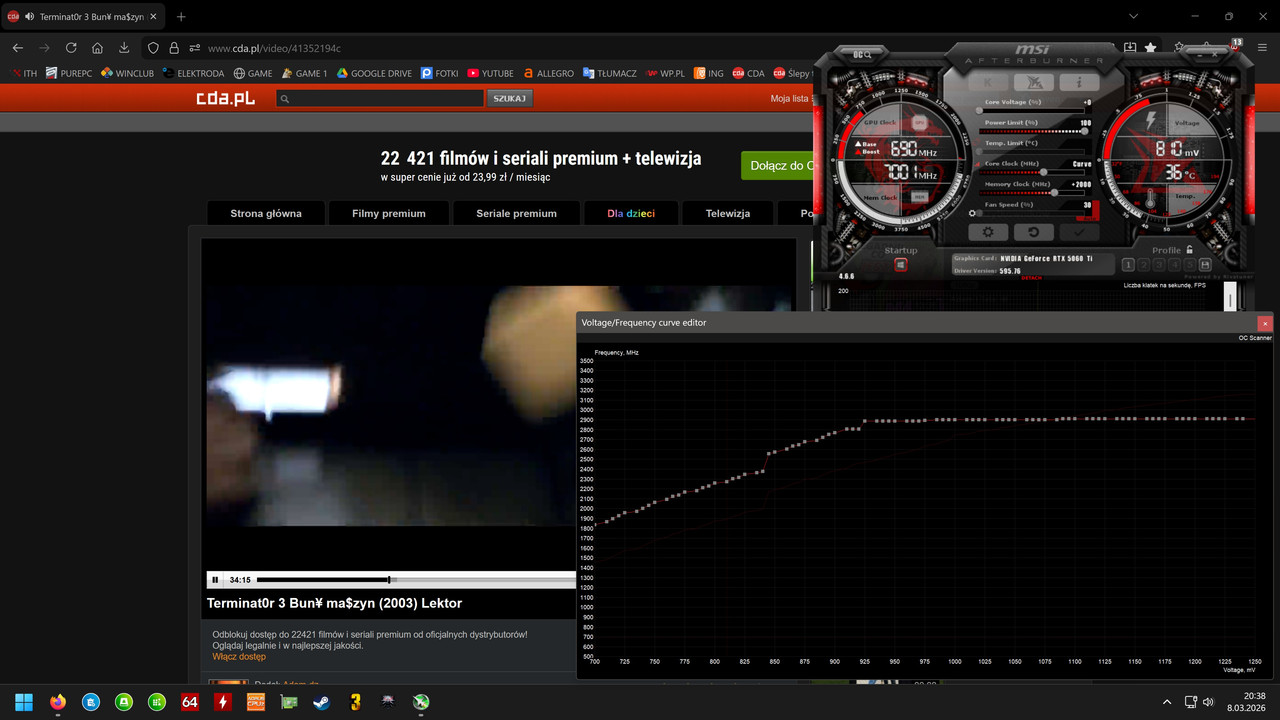The height and width of the screenshot is (720, 1280).
Task: Open the Dla dzieci tab
Action: pos(631,213)
